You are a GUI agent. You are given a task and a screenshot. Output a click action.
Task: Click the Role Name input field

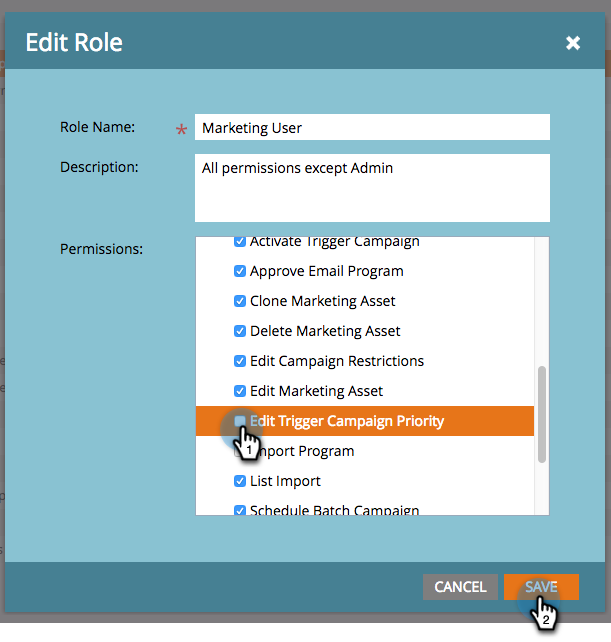(372, 127)
